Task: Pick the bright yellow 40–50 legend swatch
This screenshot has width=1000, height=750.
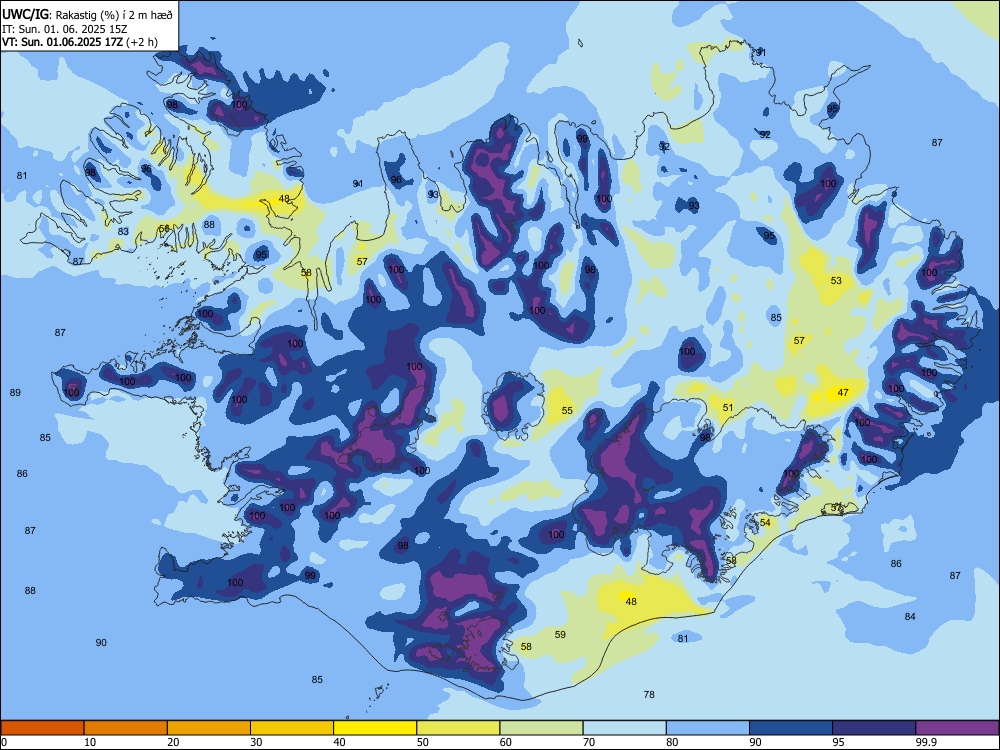Action: pyautogui.click(x=375, y=728)
